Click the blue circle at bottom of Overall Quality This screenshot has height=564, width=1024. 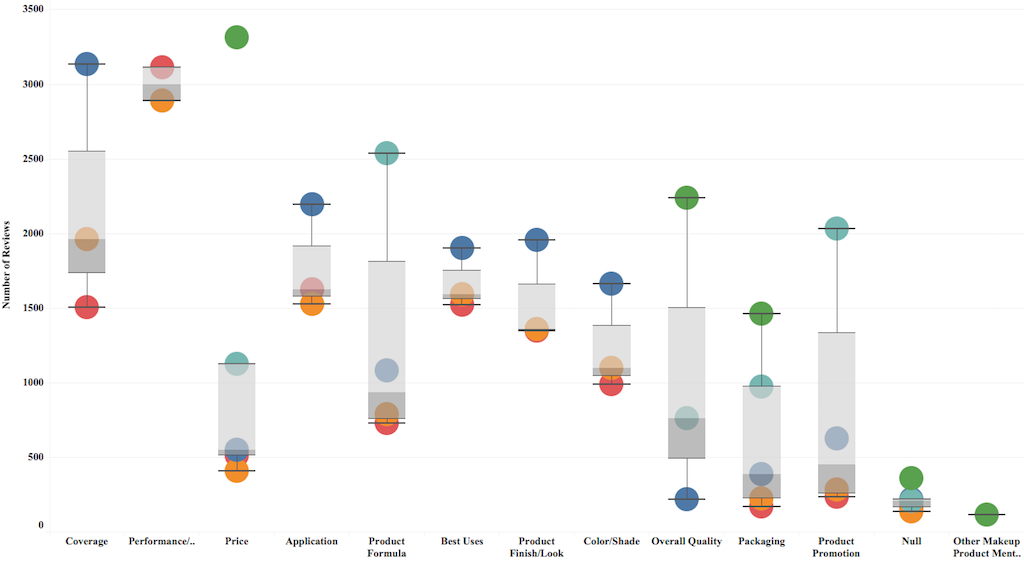click(687, 499)
